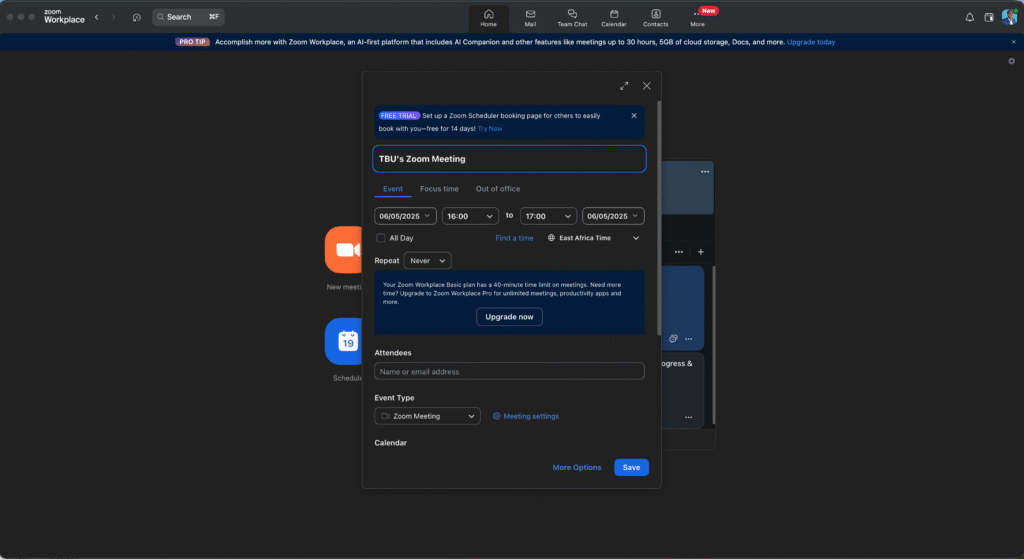Select the Focus time tab
1024x559 pixels.
[x=439, y=189]
